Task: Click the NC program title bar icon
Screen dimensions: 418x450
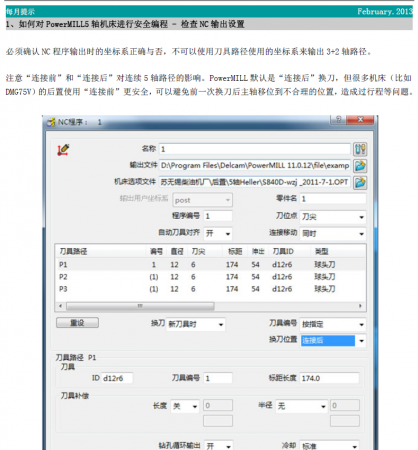Action: tap(51, 122)
